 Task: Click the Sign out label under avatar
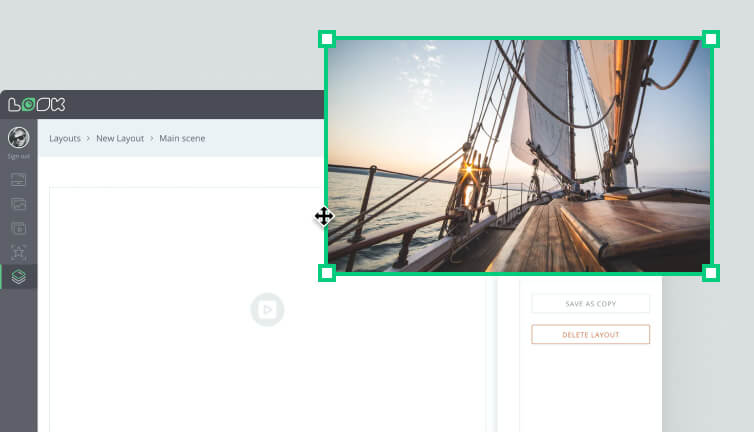click(19, 156)
